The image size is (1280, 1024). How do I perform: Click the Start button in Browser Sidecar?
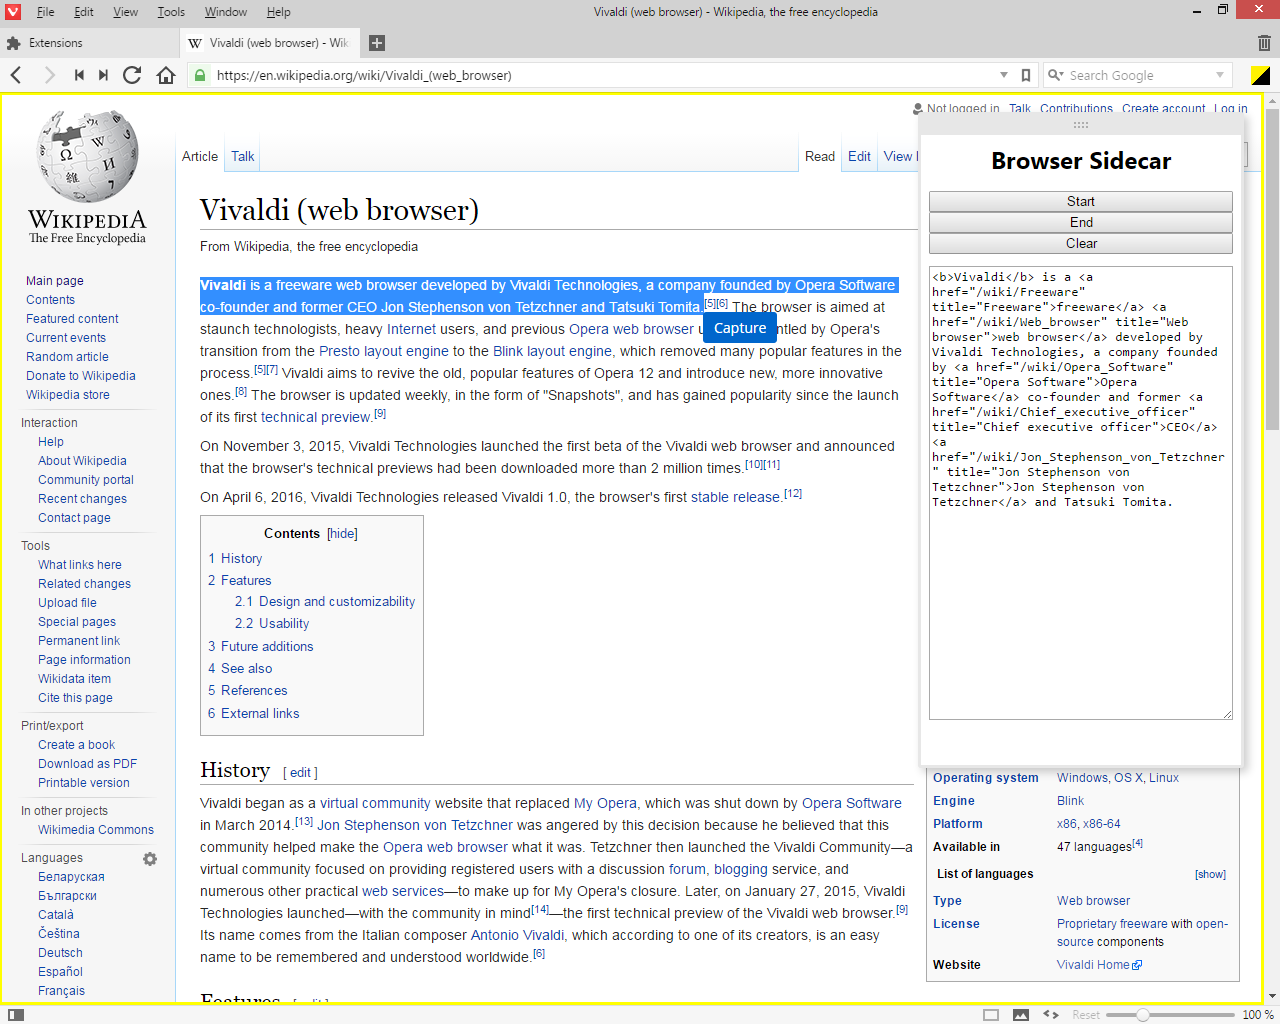click(x=1081, y=201)
